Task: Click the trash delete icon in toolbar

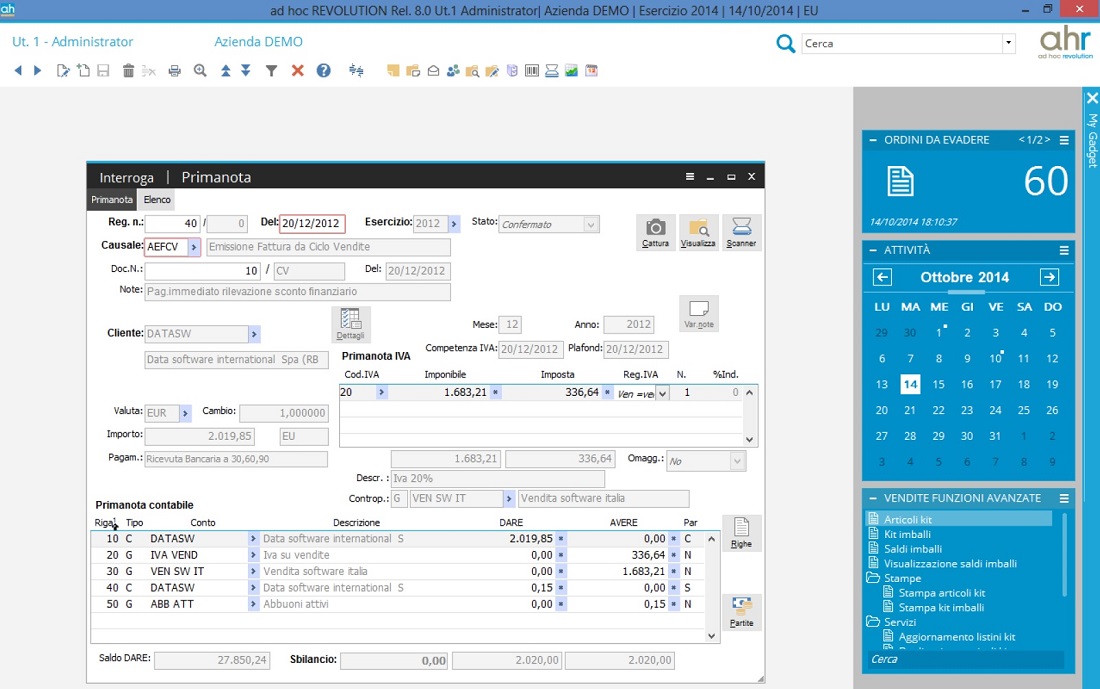Action: coord(128,71)
